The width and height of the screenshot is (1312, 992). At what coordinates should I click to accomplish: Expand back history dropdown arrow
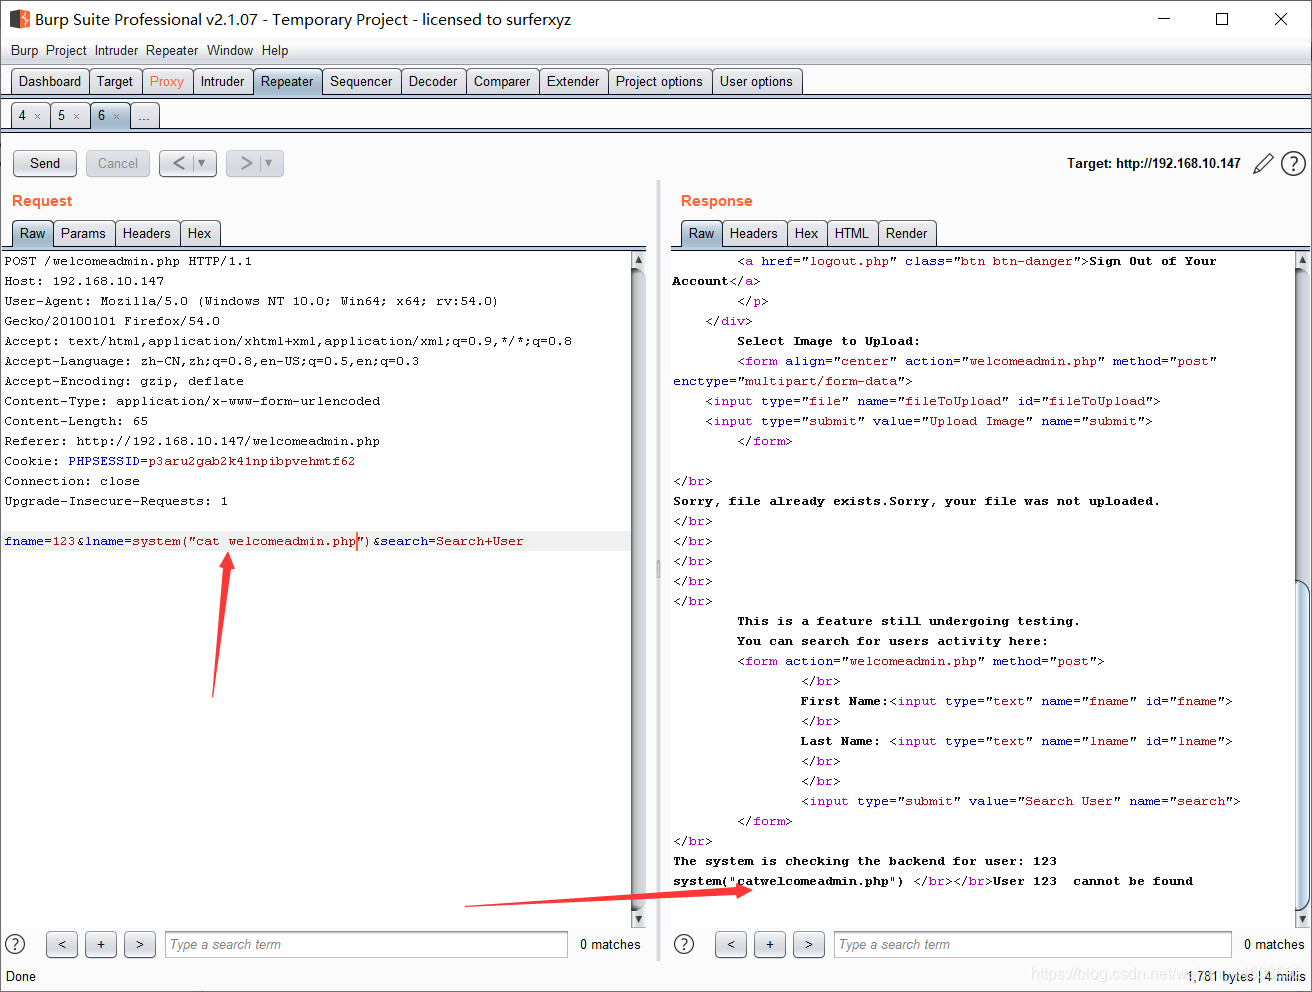click(202, 163)
